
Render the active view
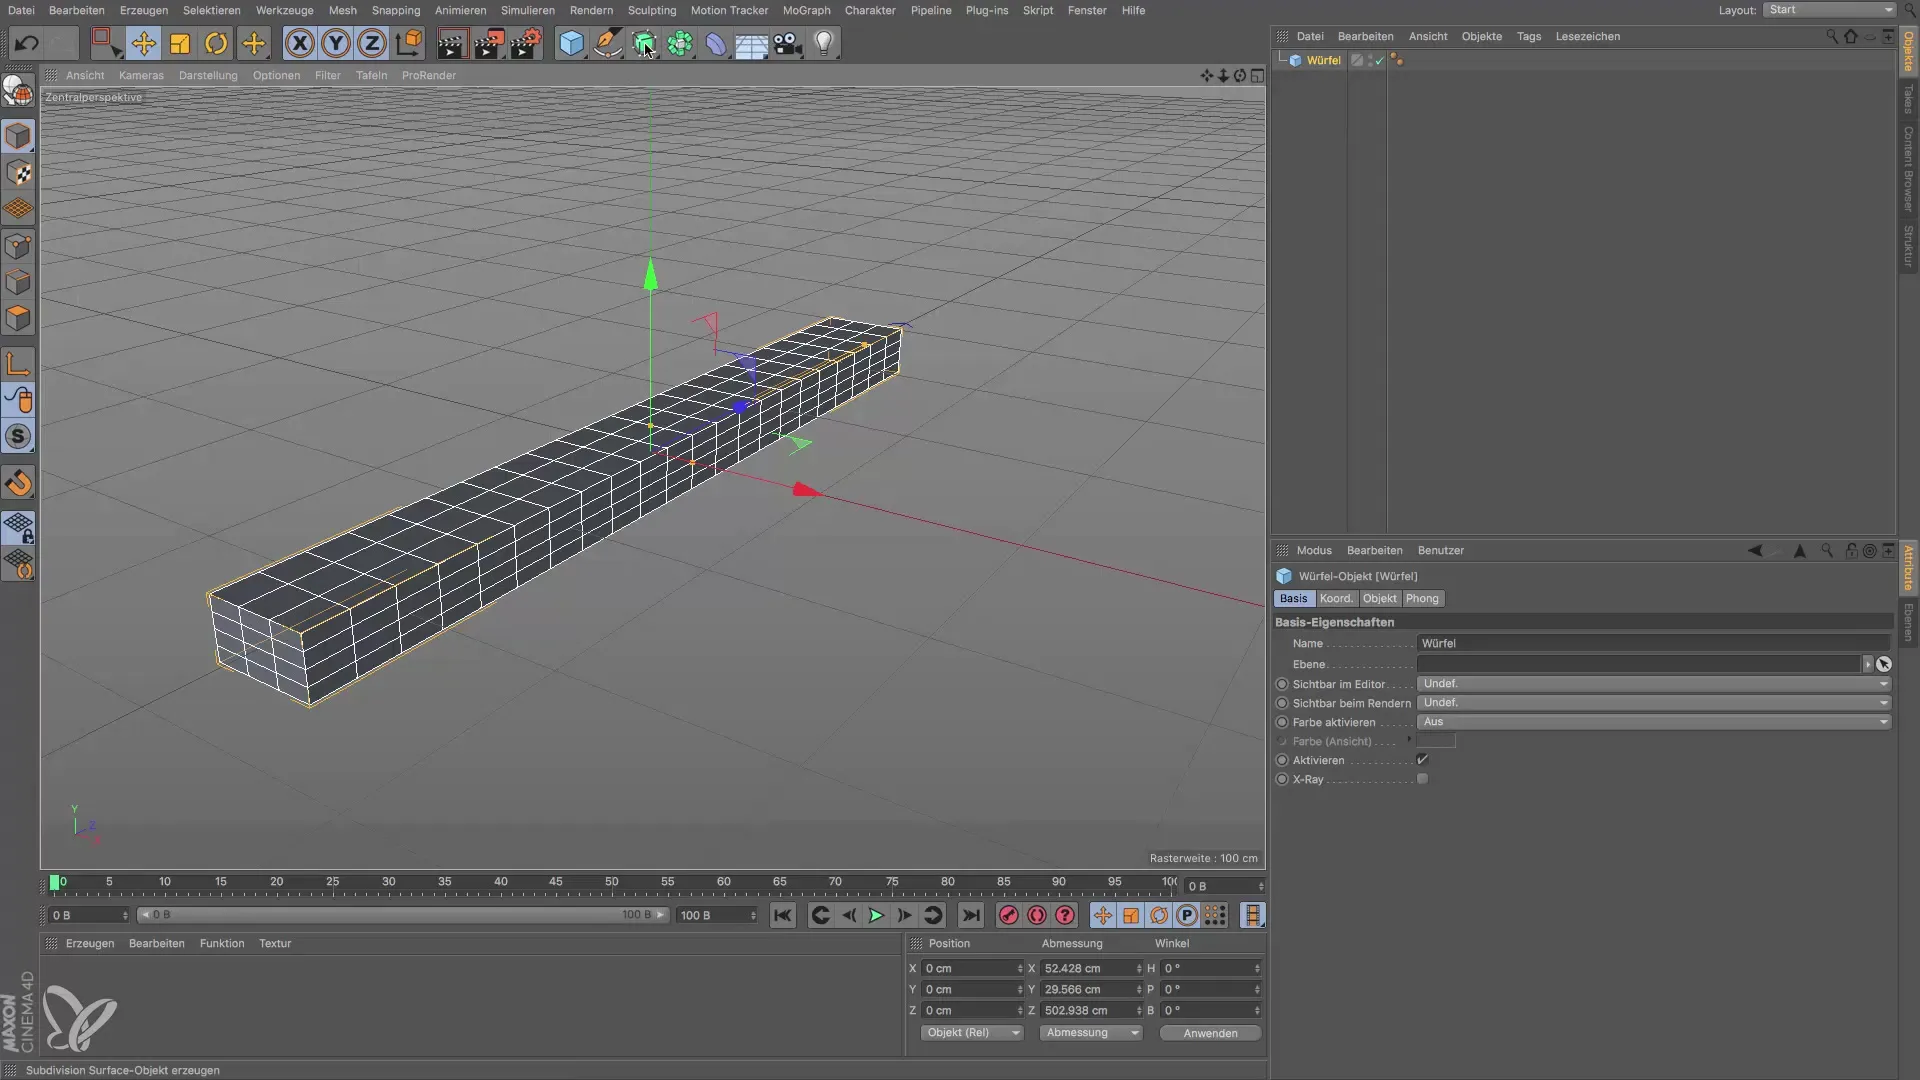[452, 44]
